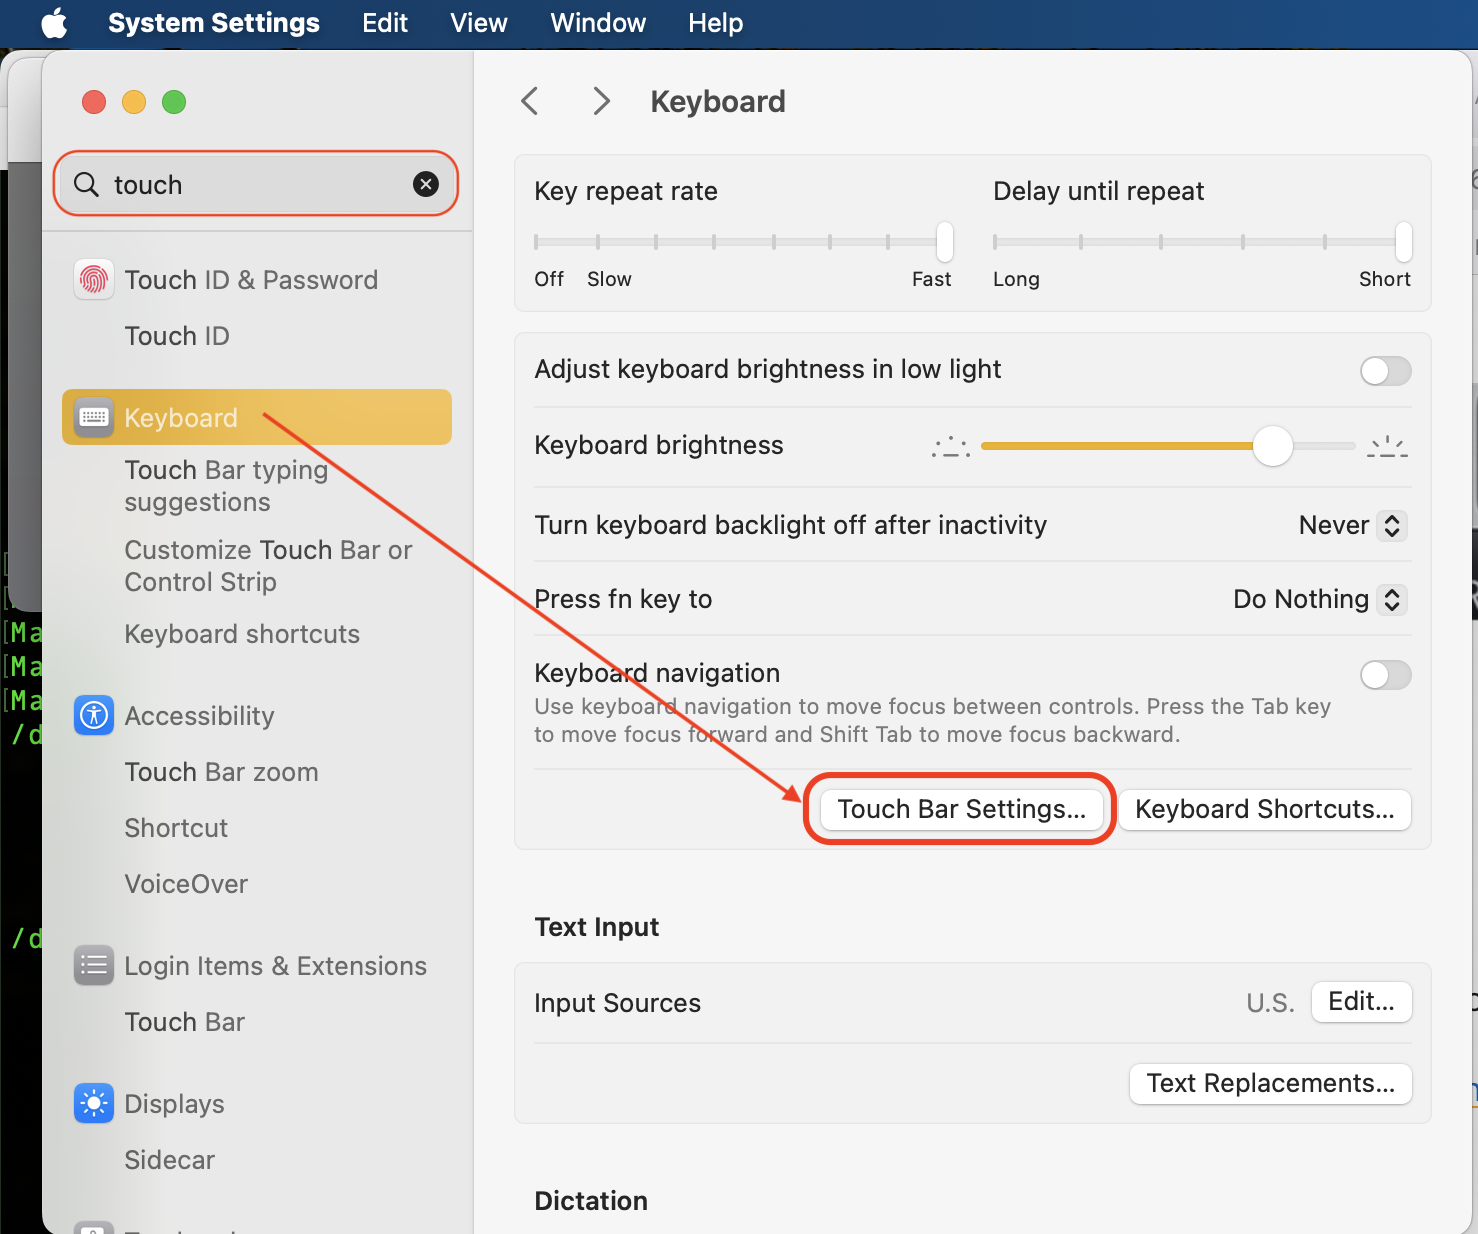Viewport: 1478px width, 1234px height.
Task: Open the View menu
Action: click(x=479, y=23)
